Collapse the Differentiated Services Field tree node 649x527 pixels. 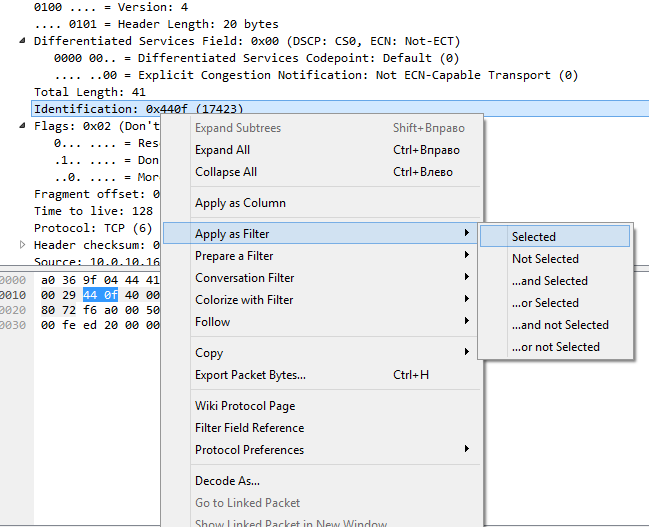point(24,42)
